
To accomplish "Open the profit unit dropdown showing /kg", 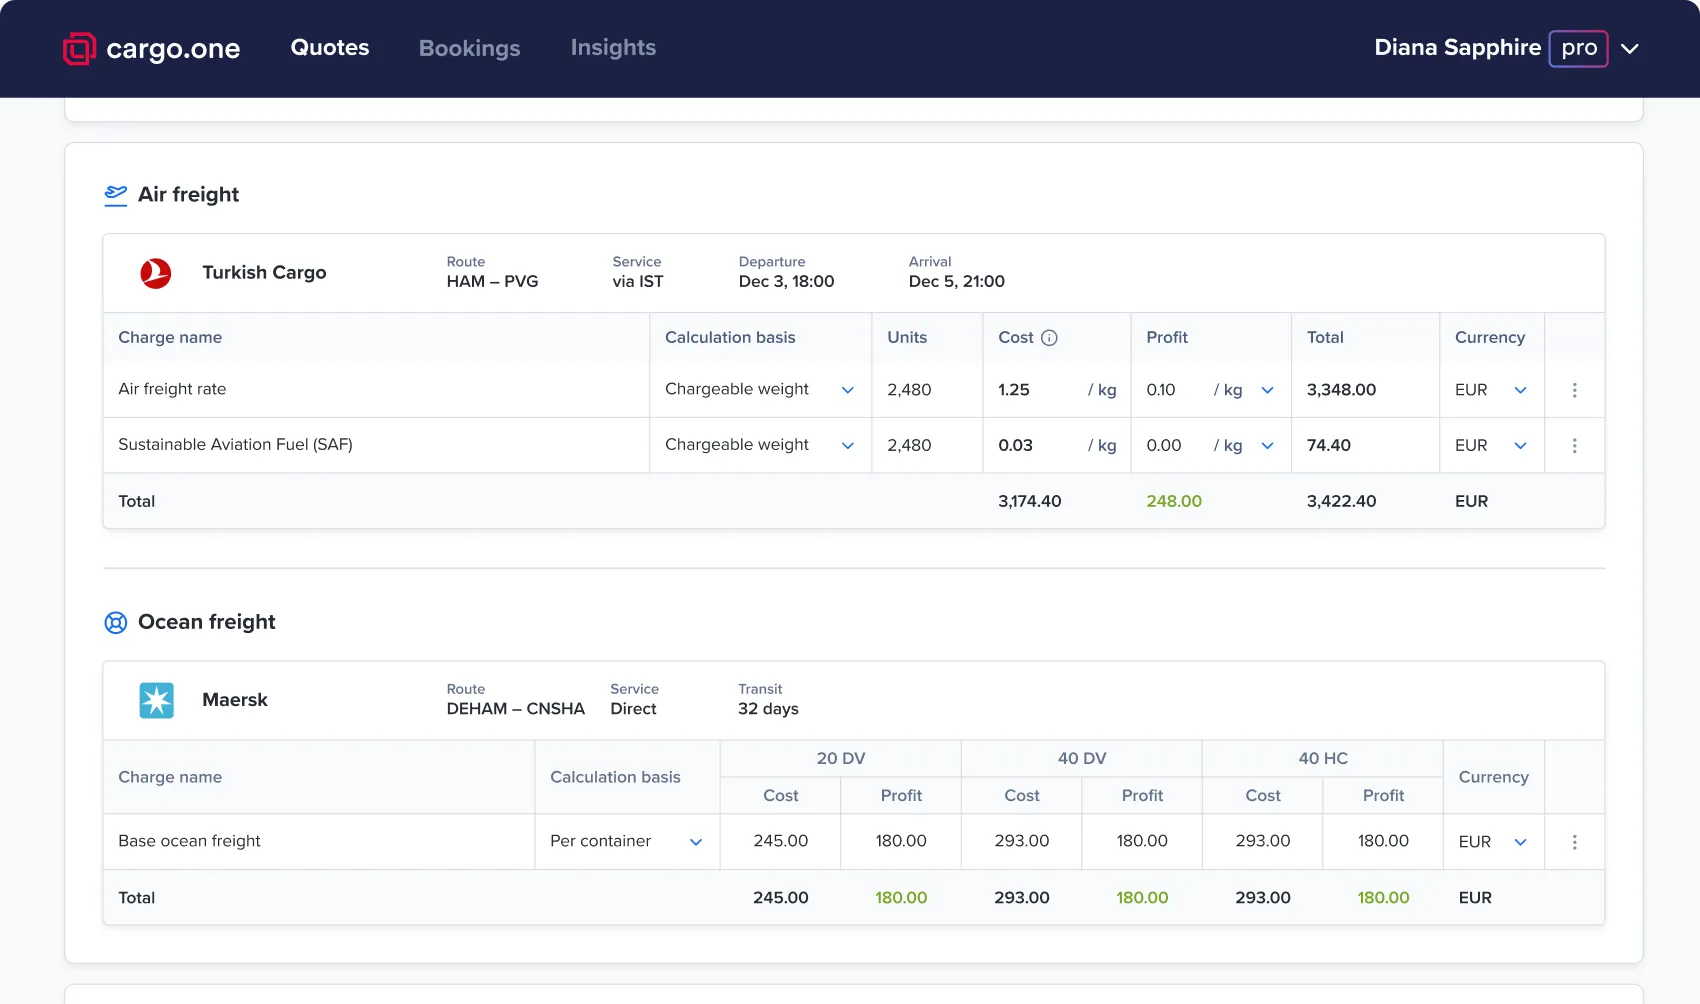I will (x=1266, y=390).
